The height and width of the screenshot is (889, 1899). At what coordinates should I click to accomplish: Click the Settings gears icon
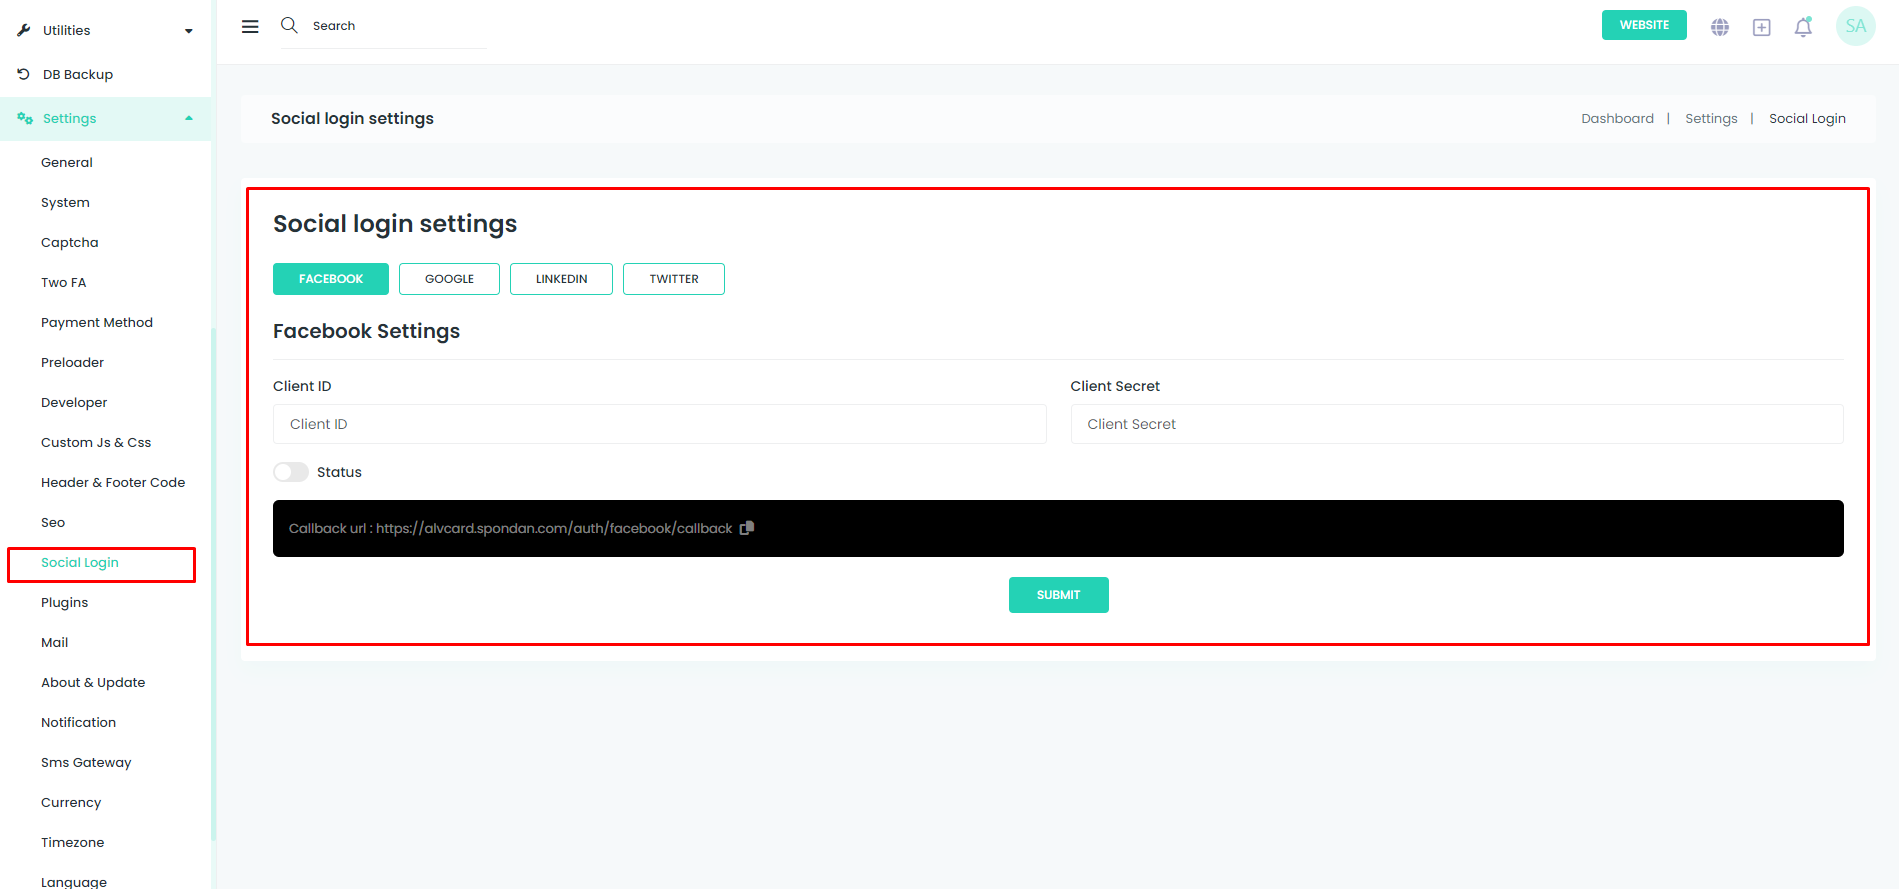(25, 118)
